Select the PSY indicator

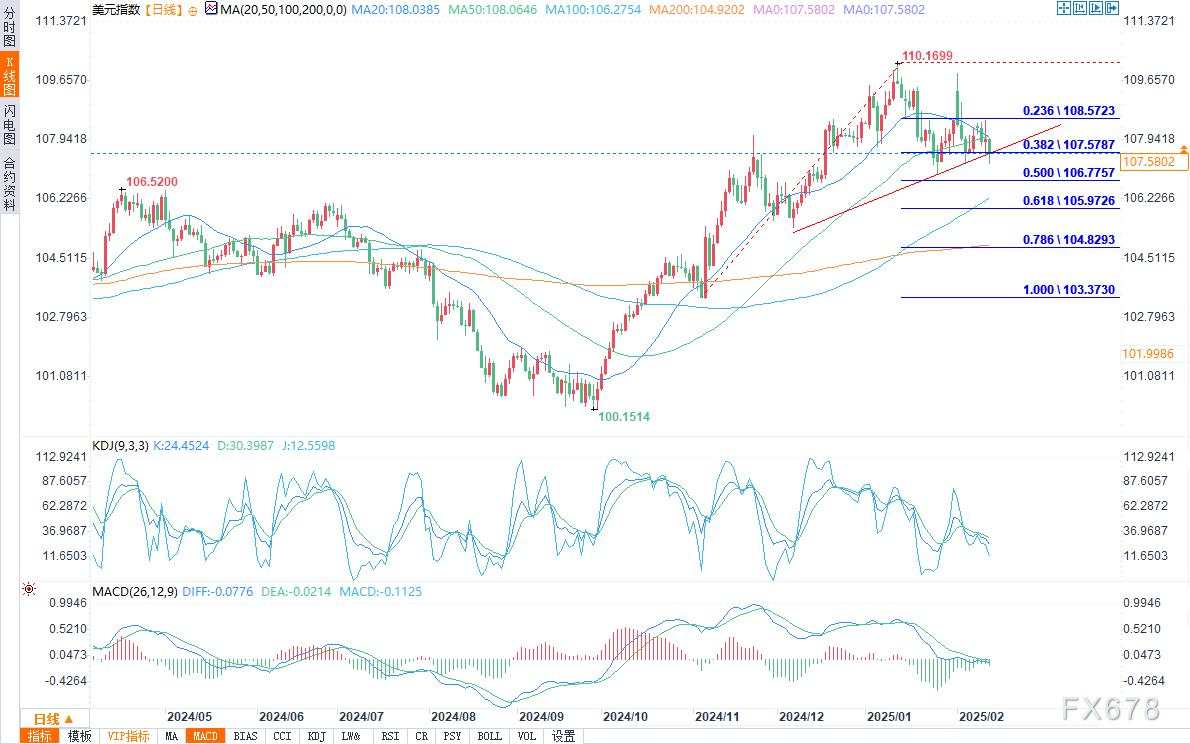pos(452,736)
